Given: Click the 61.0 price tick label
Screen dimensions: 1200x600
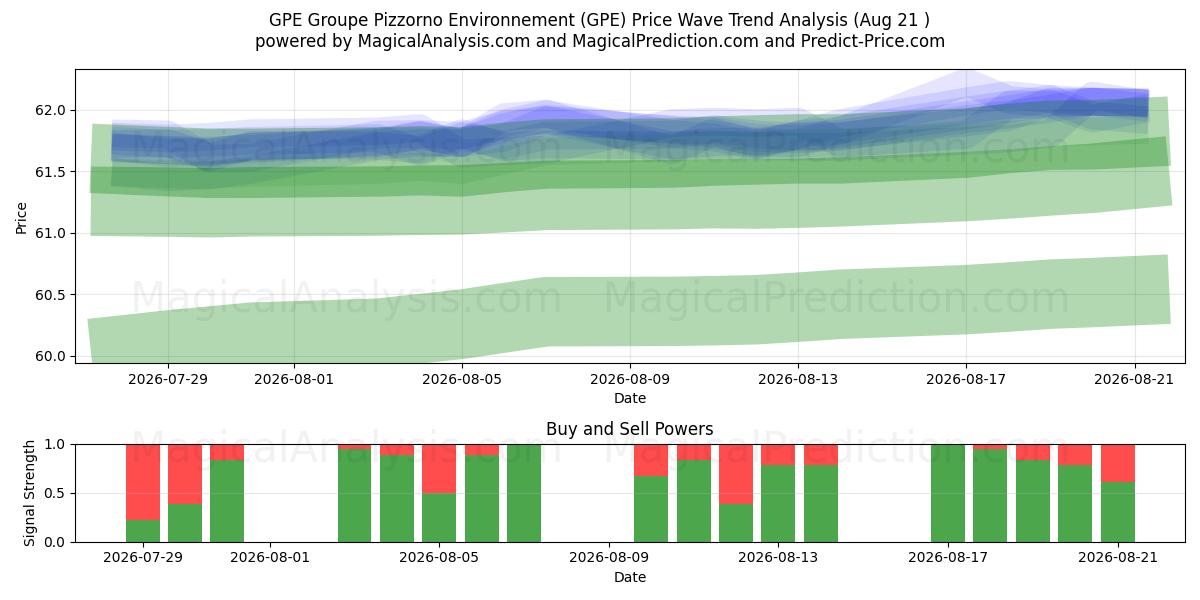Looking at the screenshot, I should click(x=49, y=233).
